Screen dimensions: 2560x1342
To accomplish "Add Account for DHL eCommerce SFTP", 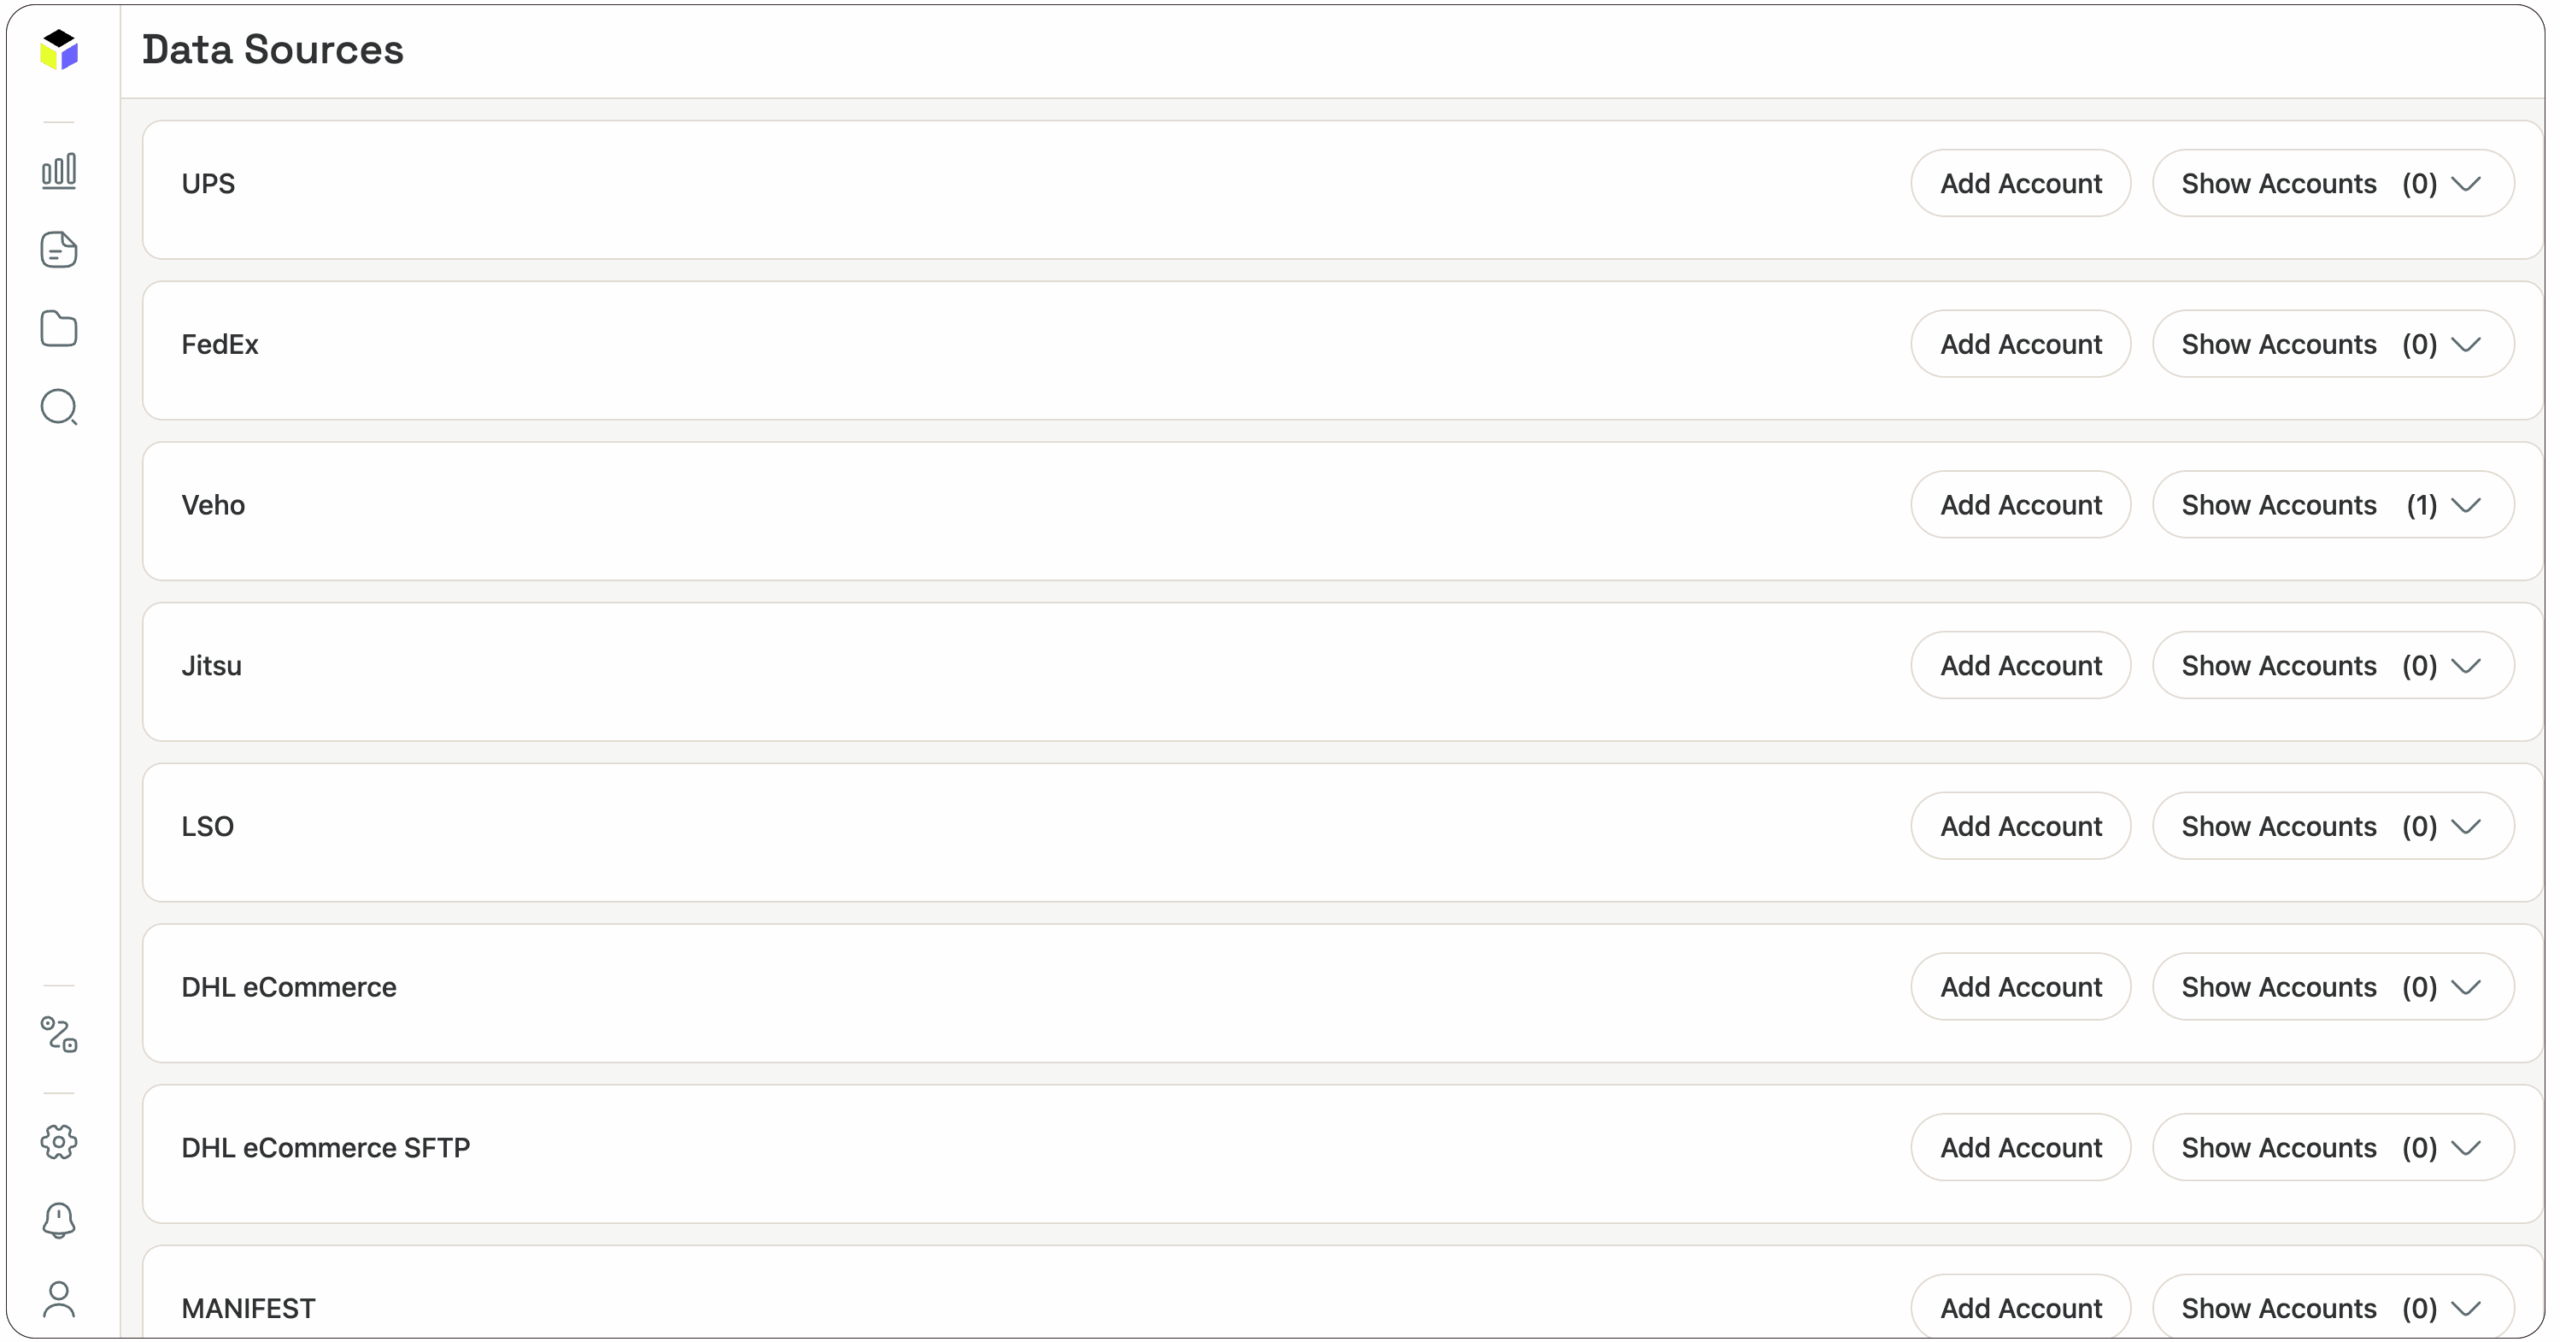I will [2021, 1147].
